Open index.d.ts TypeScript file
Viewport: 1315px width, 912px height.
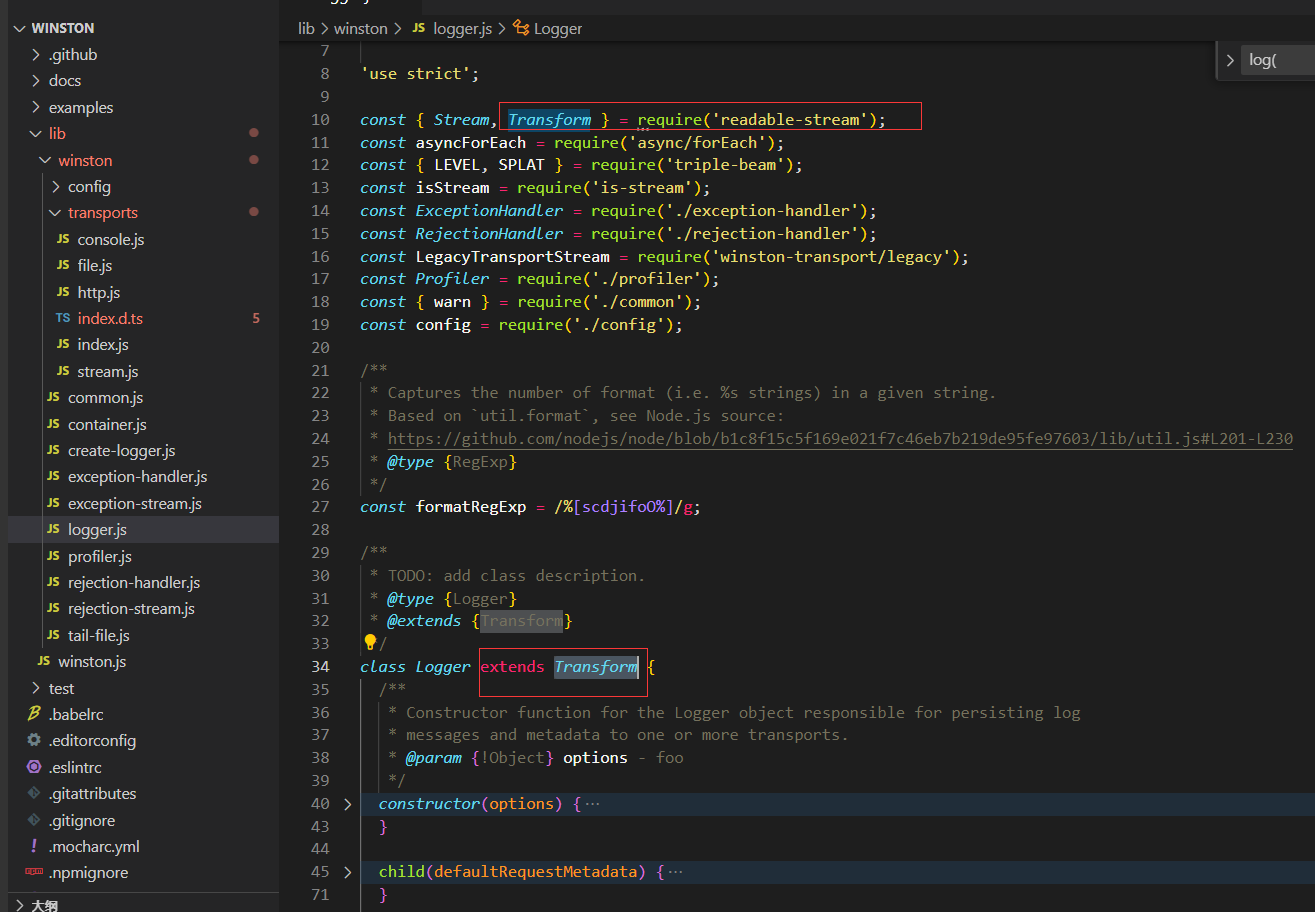click(x=110, y=318)
